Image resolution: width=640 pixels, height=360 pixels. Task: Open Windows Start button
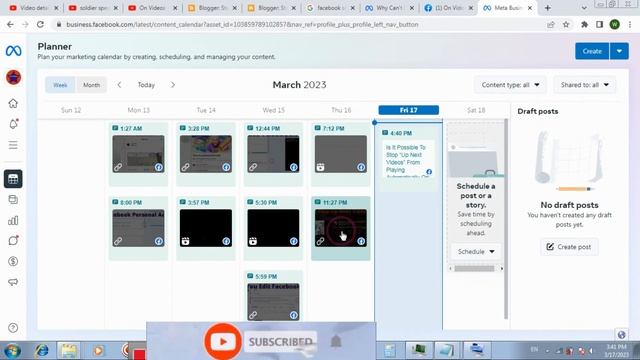point(12,351)
